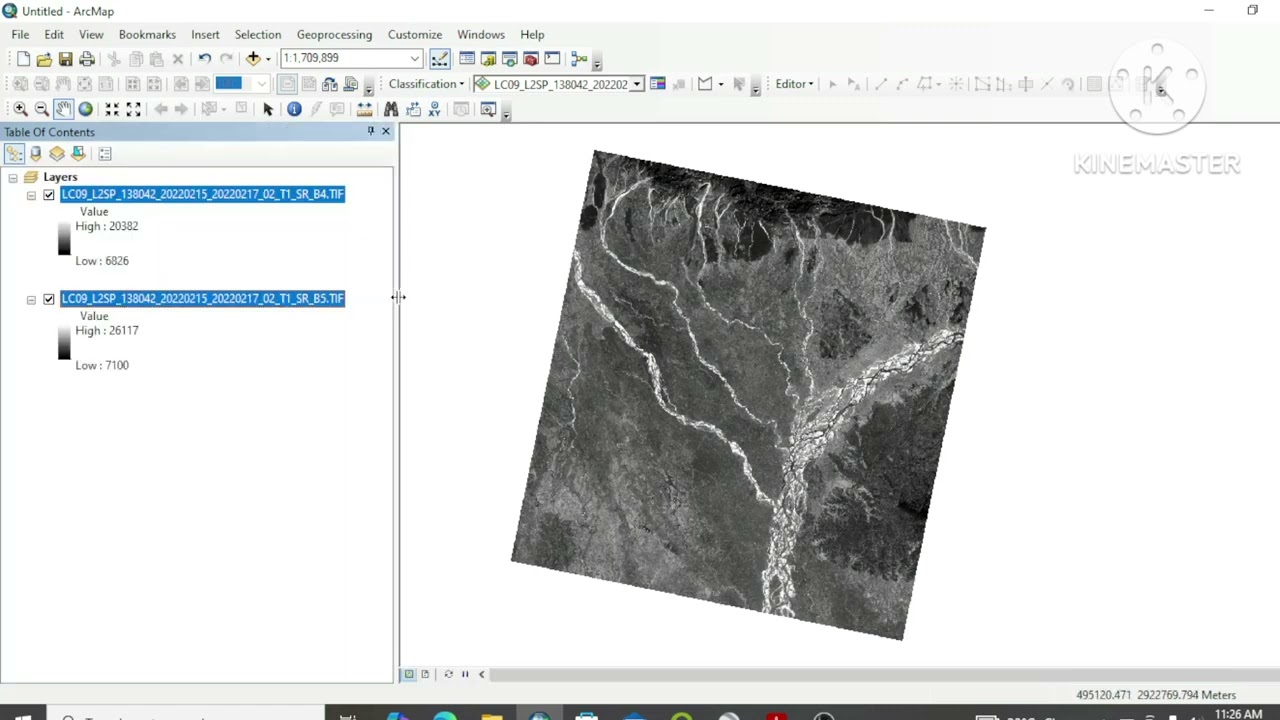Open the map scale dropdown

click(415, 58)
